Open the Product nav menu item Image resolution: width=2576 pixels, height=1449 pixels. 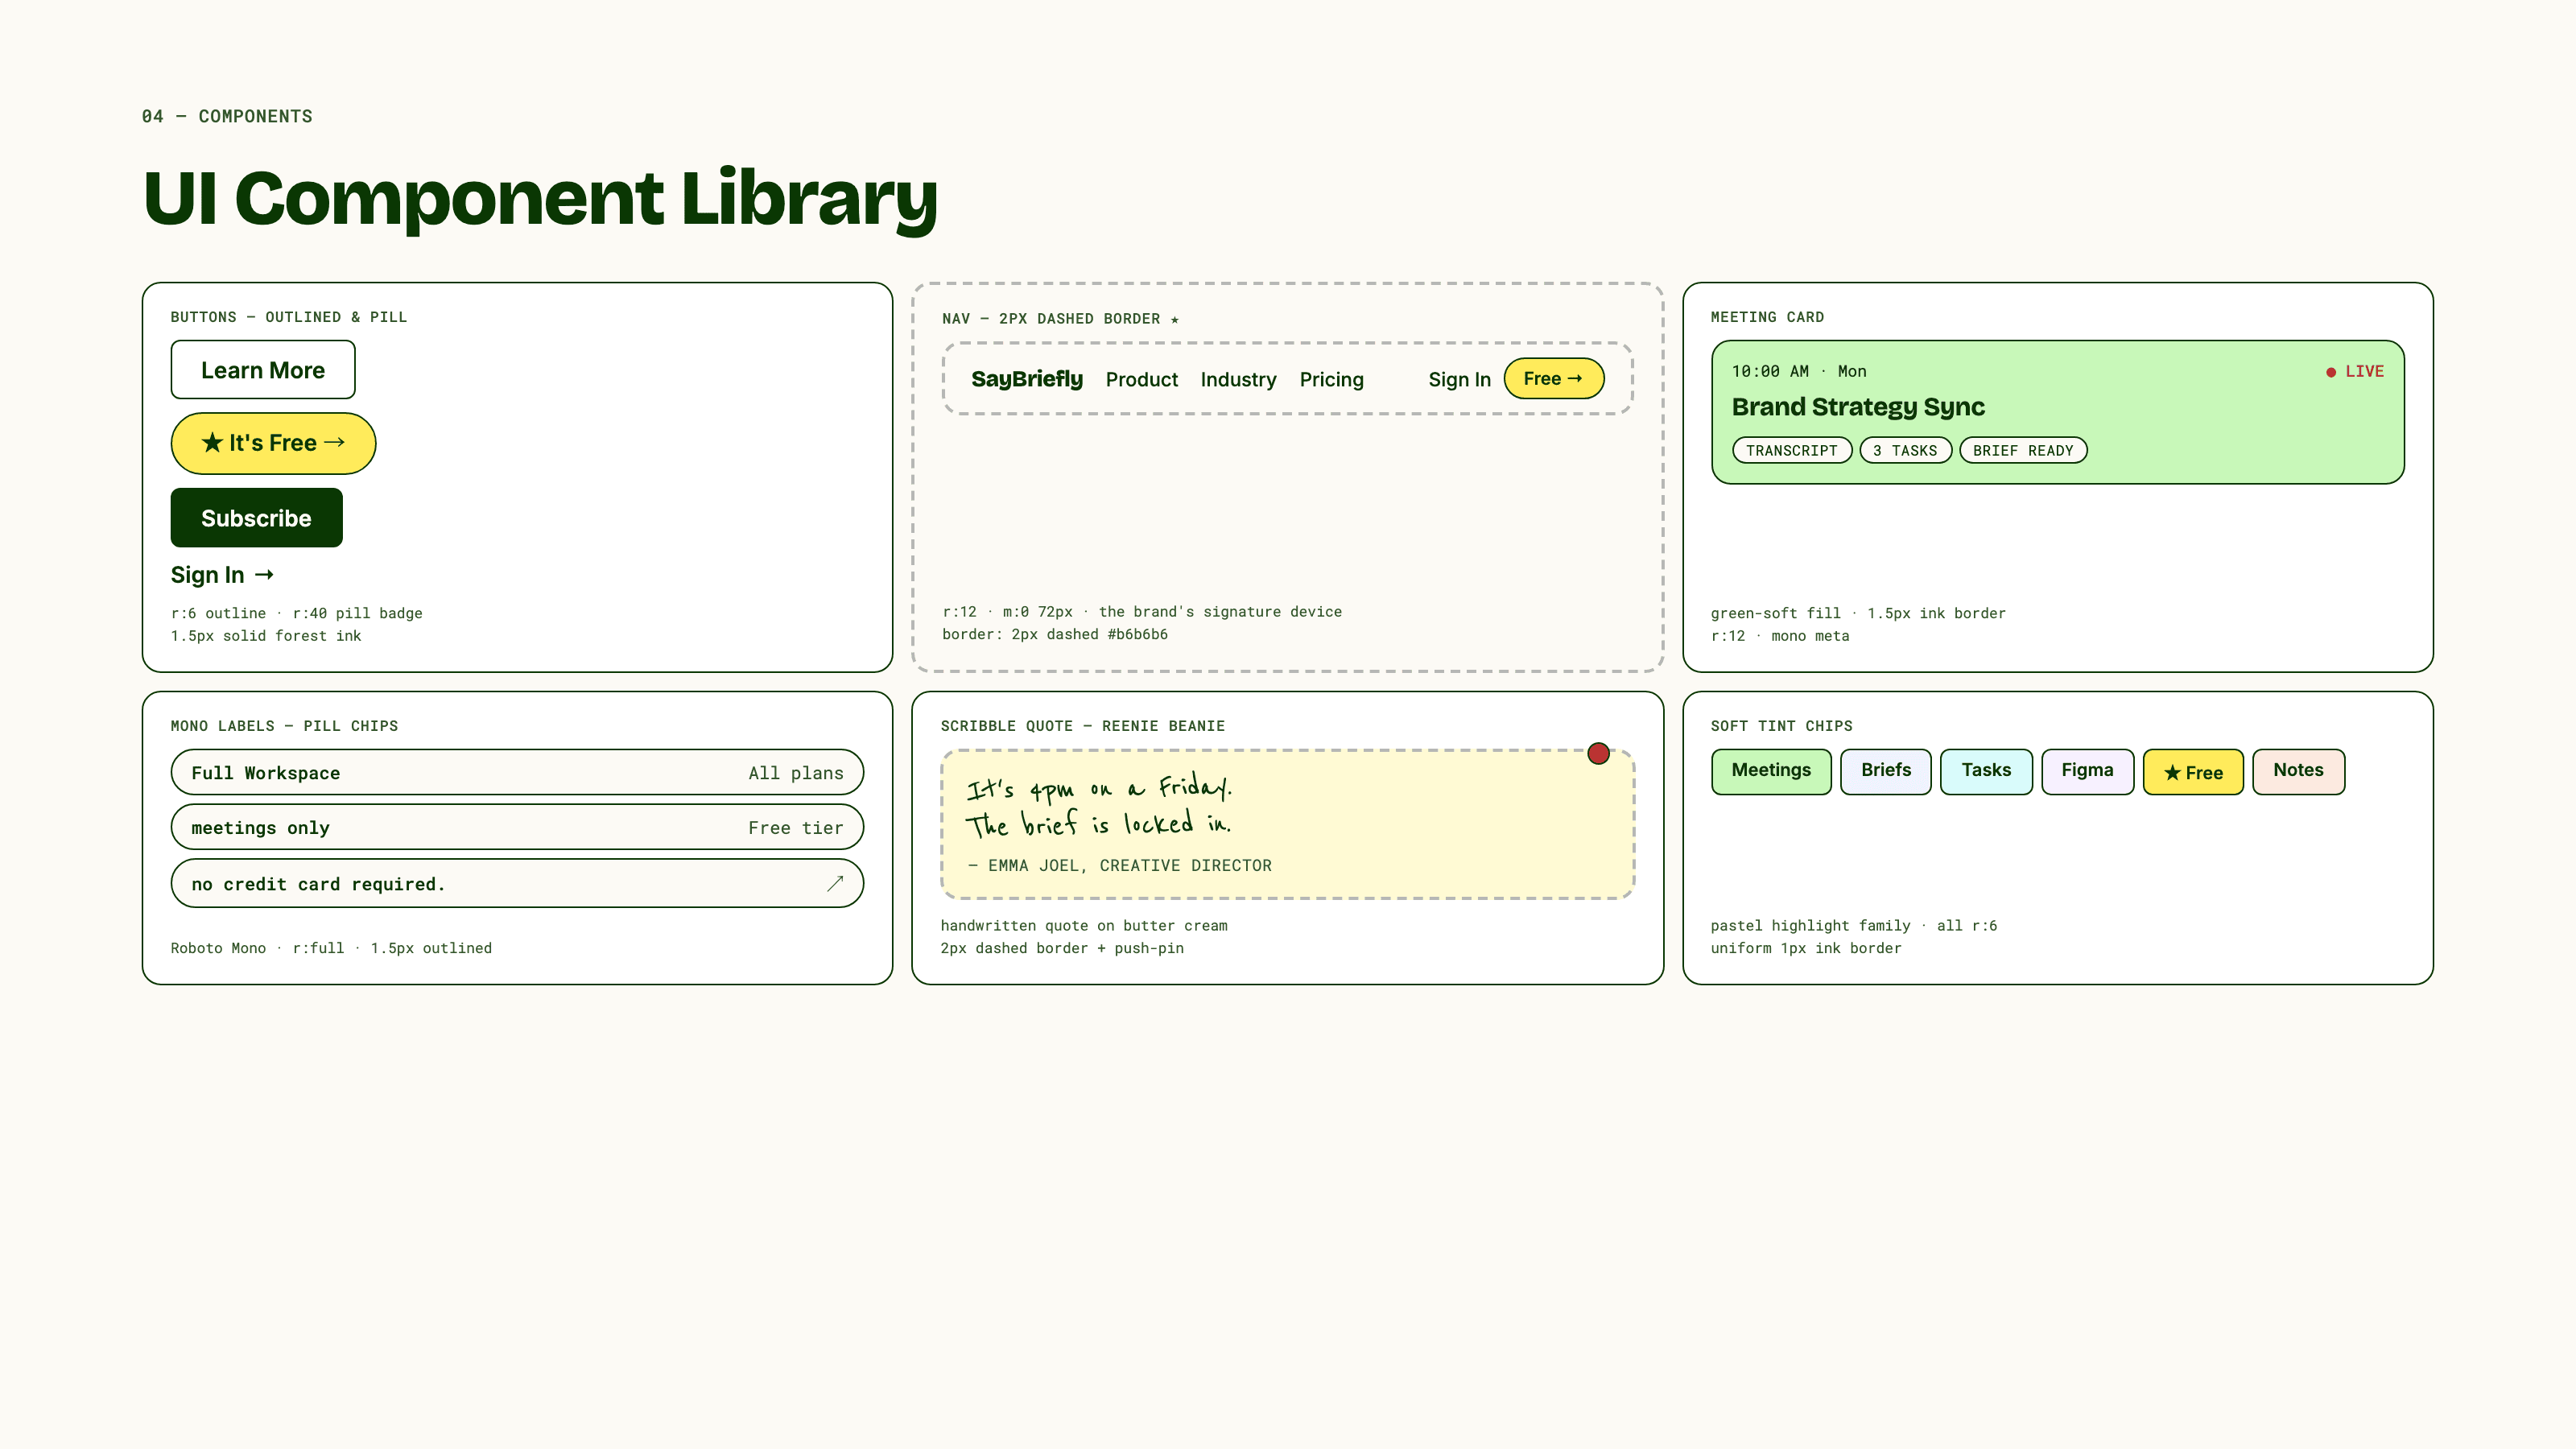[1142, 380]
